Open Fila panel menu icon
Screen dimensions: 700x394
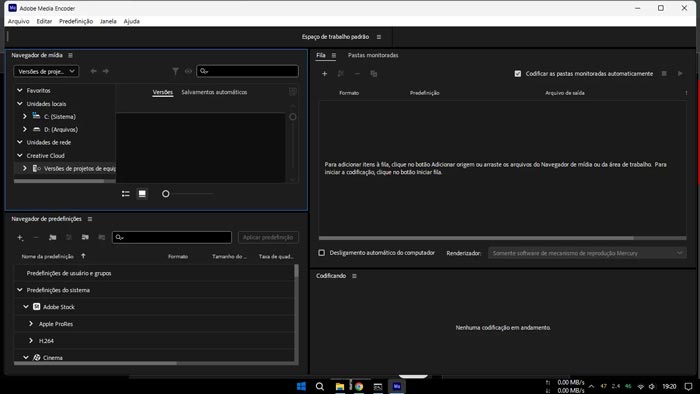click(333, 55)
